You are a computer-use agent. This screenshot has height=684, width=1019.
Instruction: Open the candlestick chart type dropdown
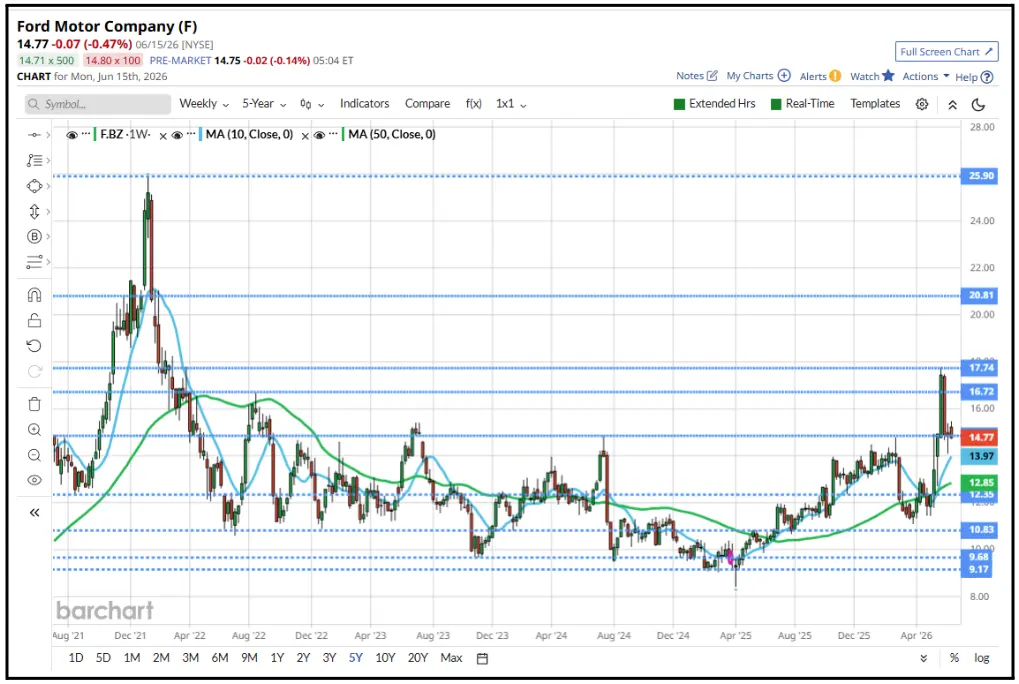click(x=312, y=104)
